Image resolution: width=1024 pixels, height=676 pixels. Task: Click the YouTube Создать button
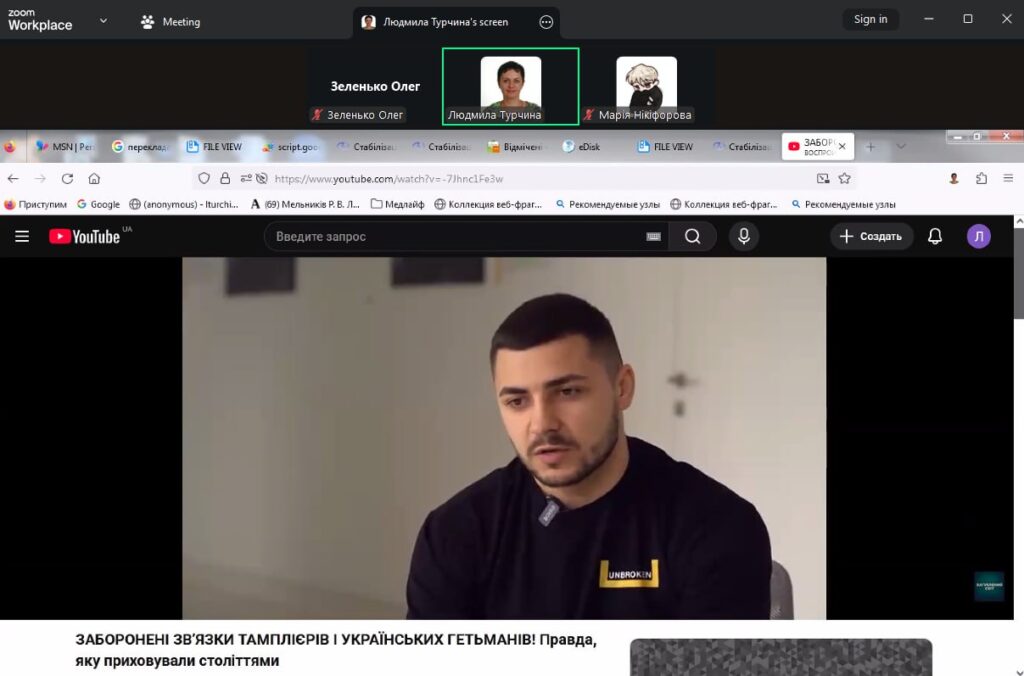pos(871,237)
